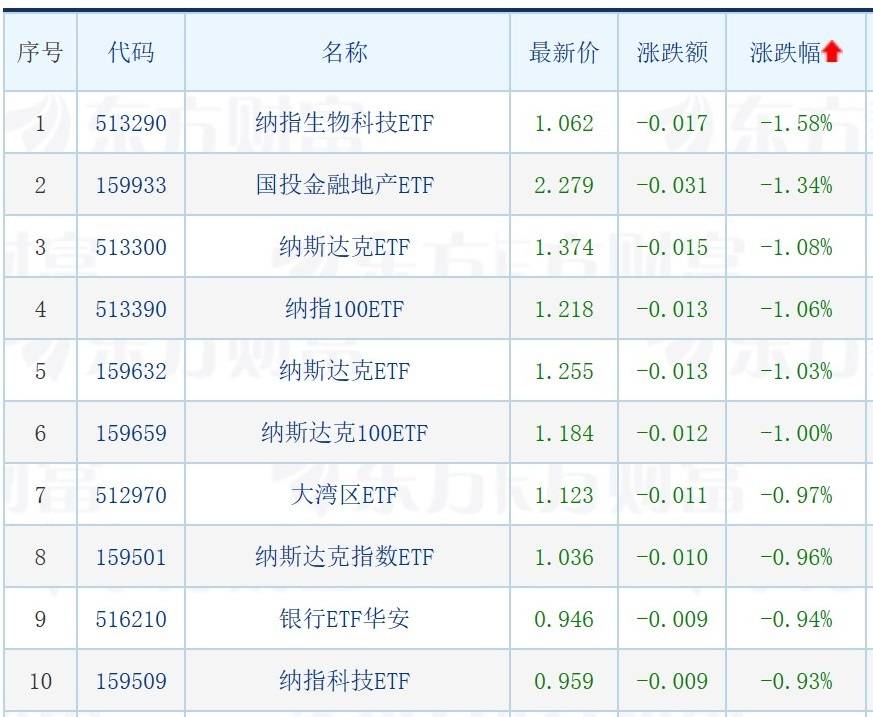Open the 银行ETF华安 link
873x717 pixels.
coord(345,620)
